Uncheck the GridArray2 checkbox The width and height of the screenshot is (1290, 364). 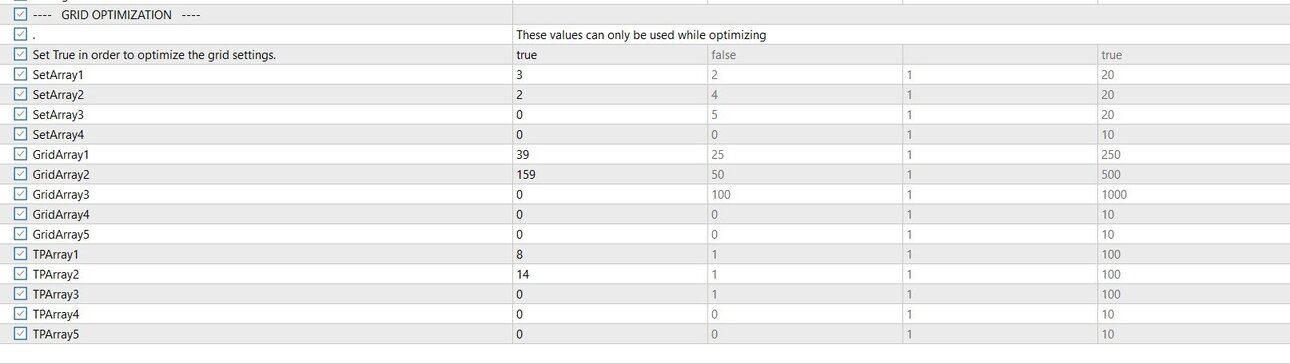(21, 175)
